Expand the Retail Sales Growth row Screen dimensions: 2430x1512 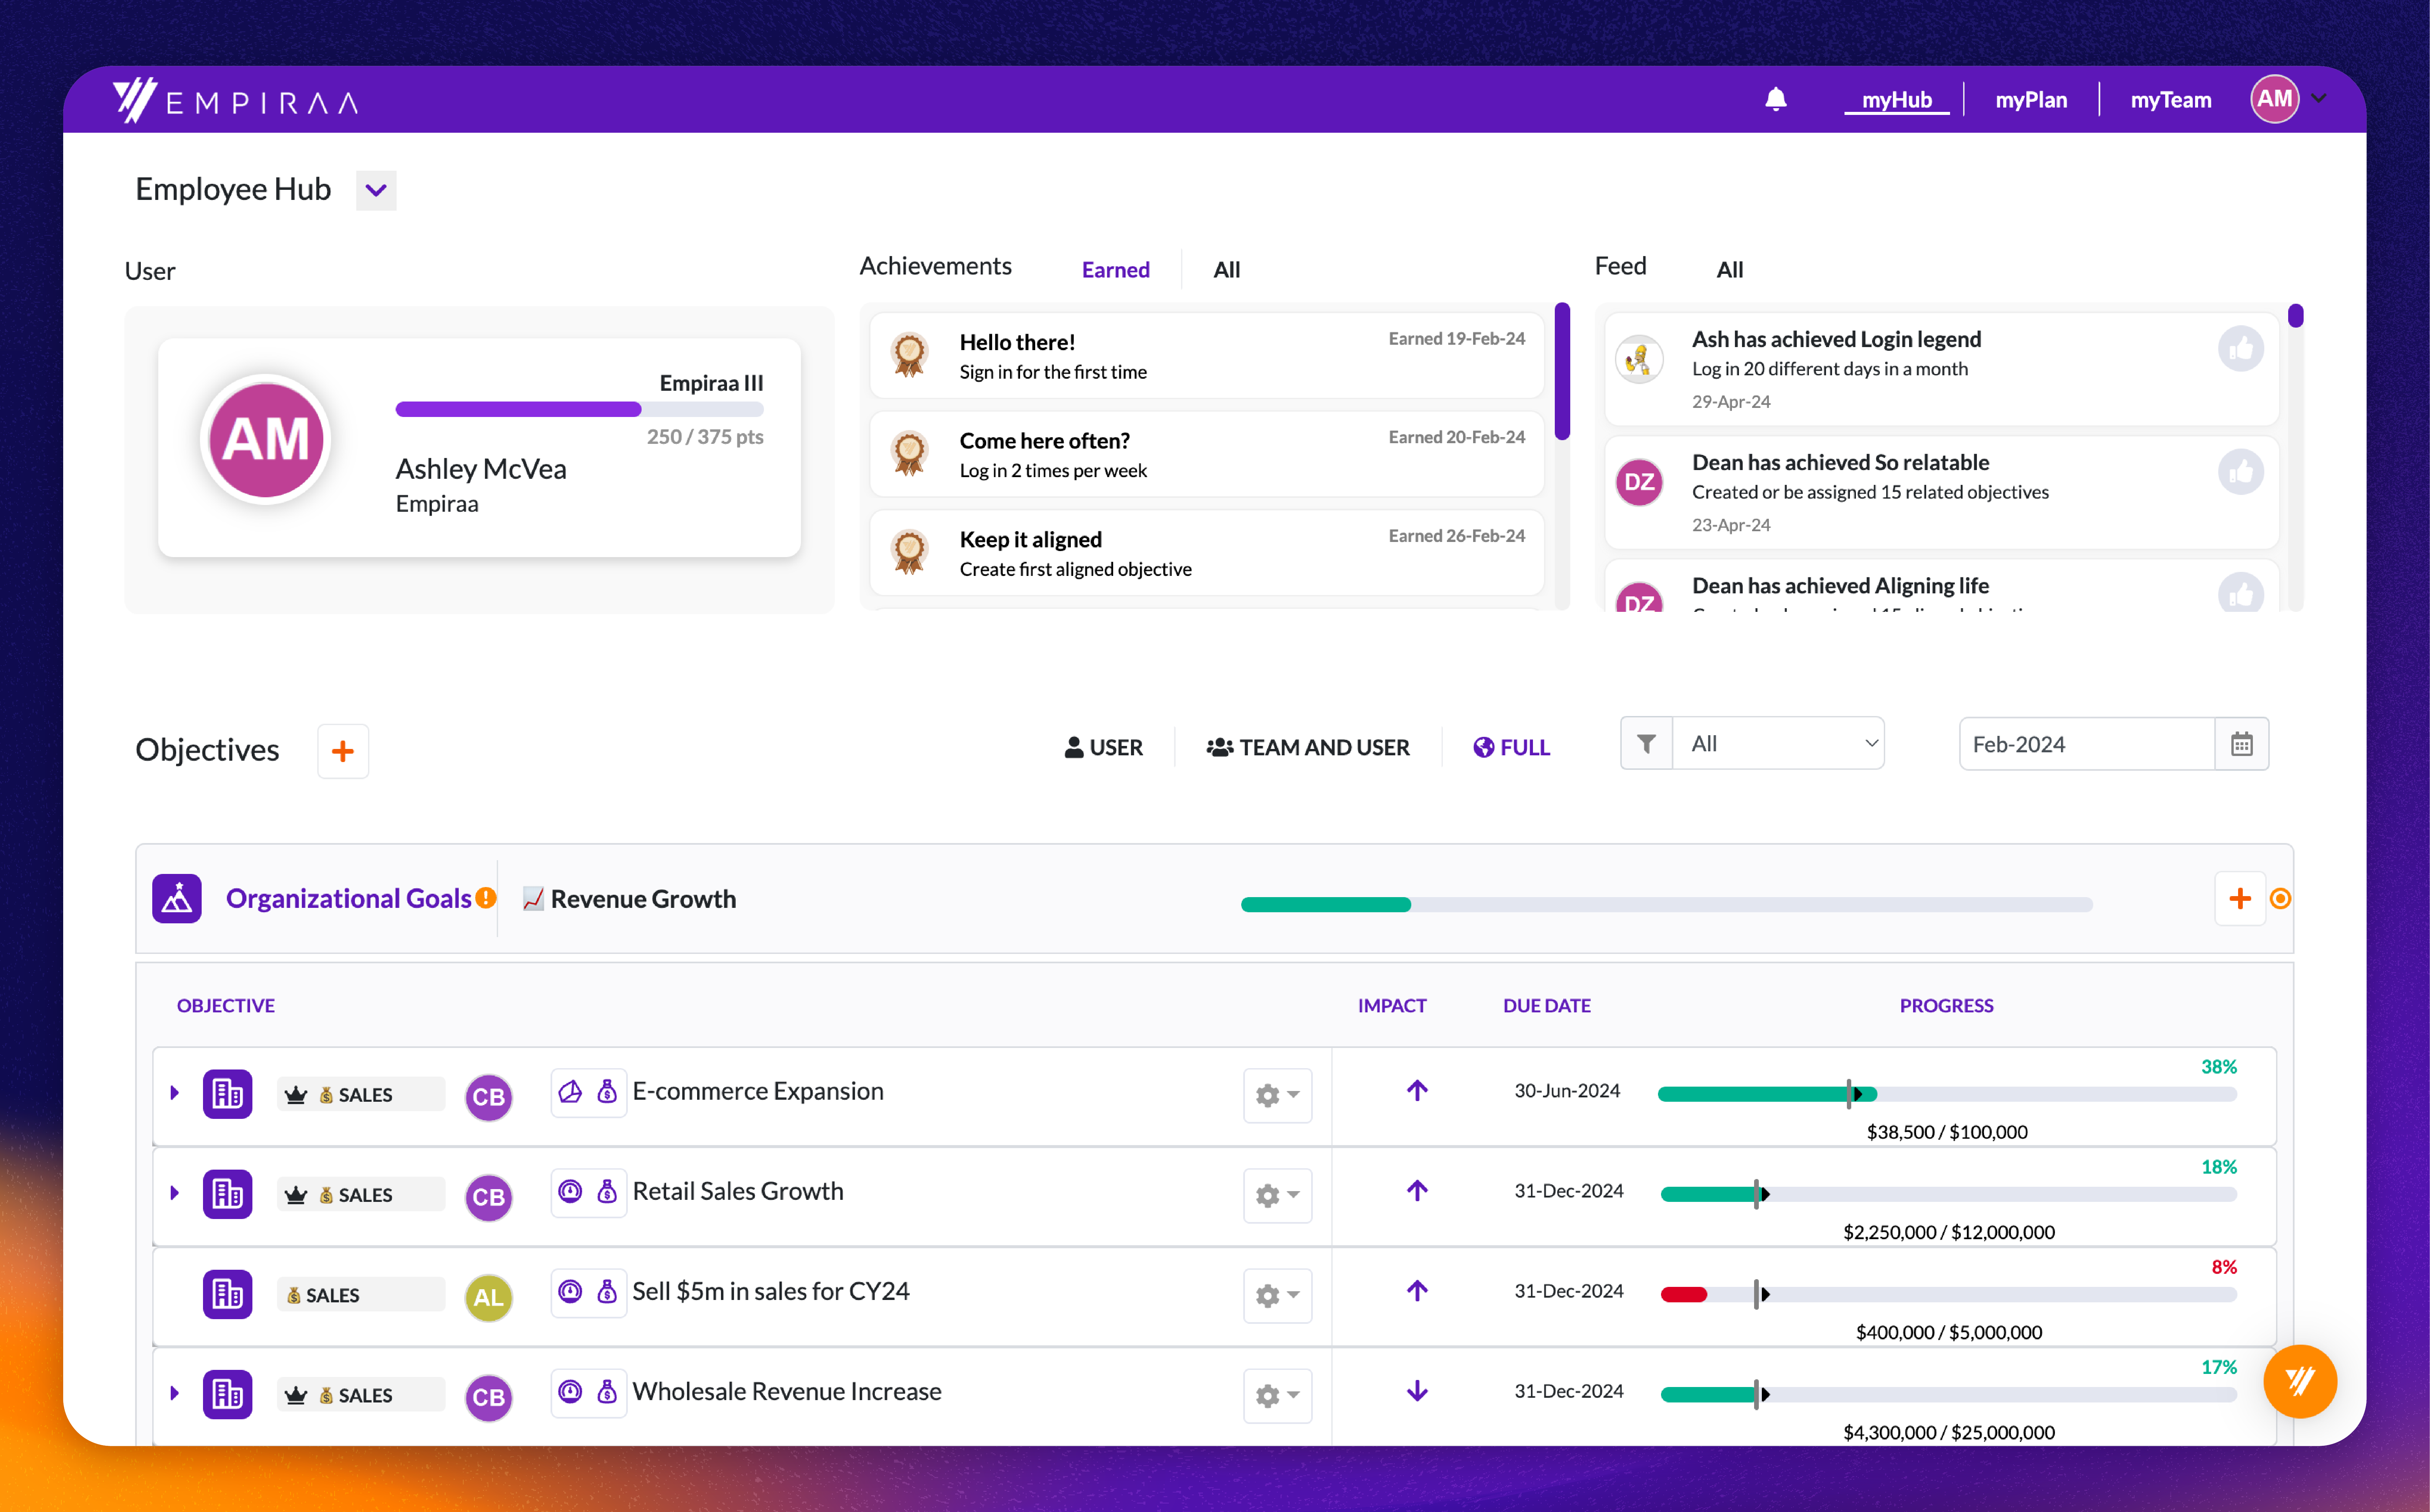(175, 1193)
